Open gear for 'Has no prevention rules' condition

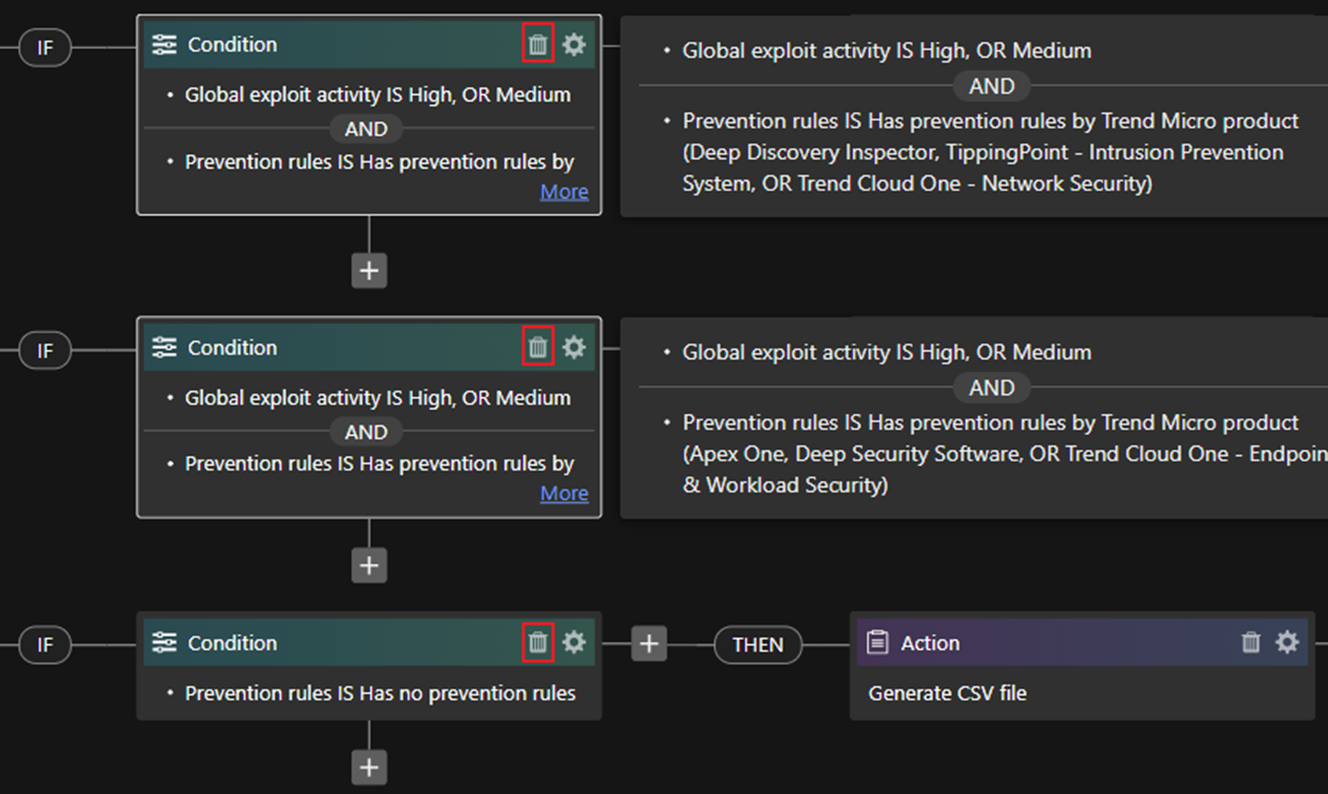[574, 642]
